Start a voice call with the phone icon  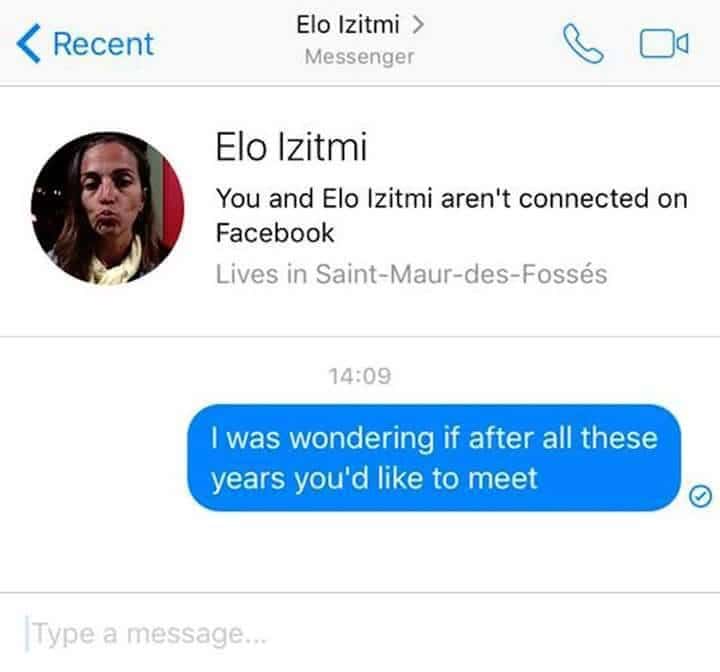(x=583, y=44)
